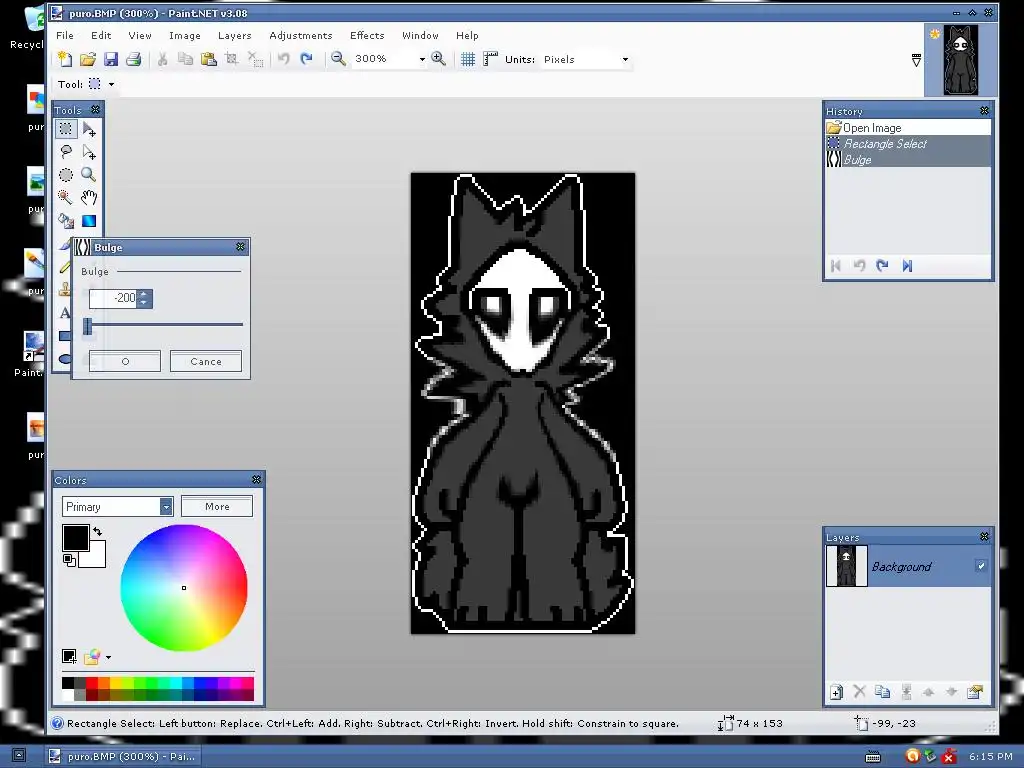Click the Bulge amount slider handle

(x=88, y=325)
